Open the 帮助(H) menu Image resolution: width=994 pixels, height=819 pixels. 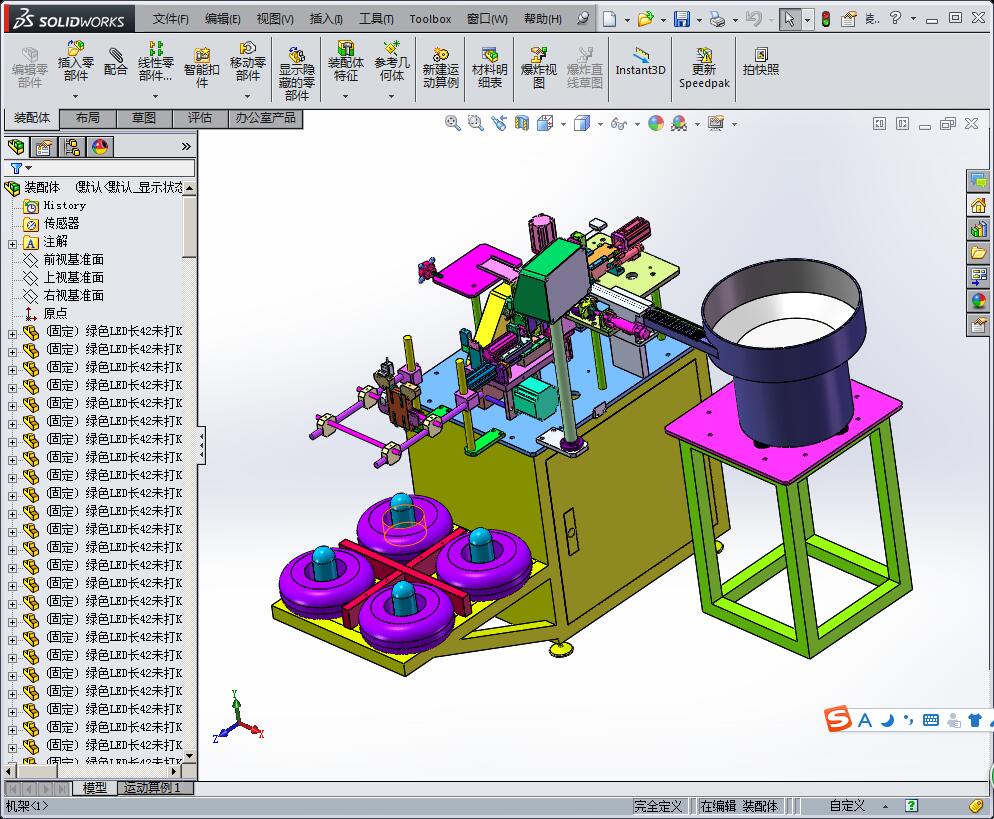pos(543,19)
